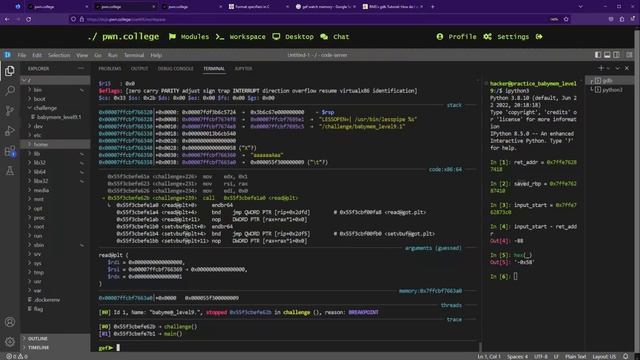
Task: Reload the browser page
Action: coord(29,19)
